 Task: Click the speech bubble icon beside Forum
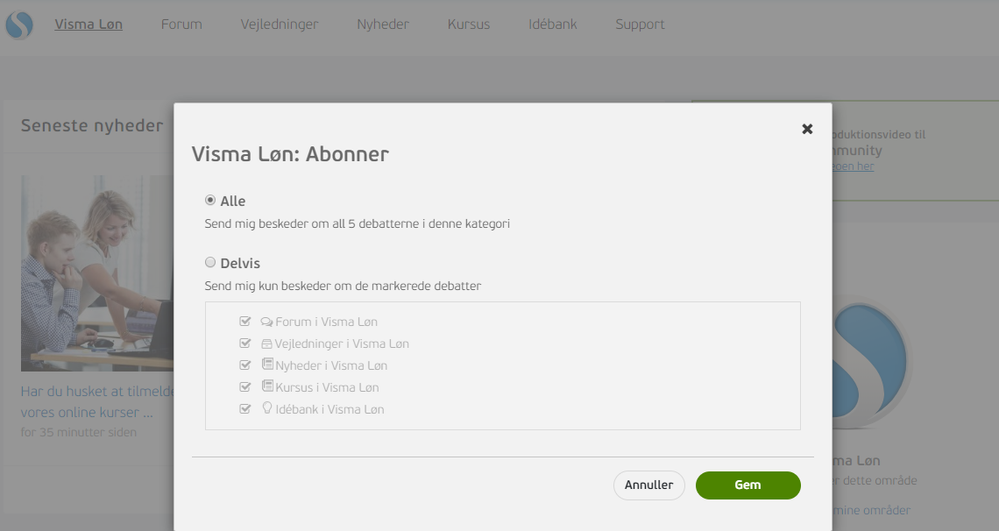tap(267, 322)
